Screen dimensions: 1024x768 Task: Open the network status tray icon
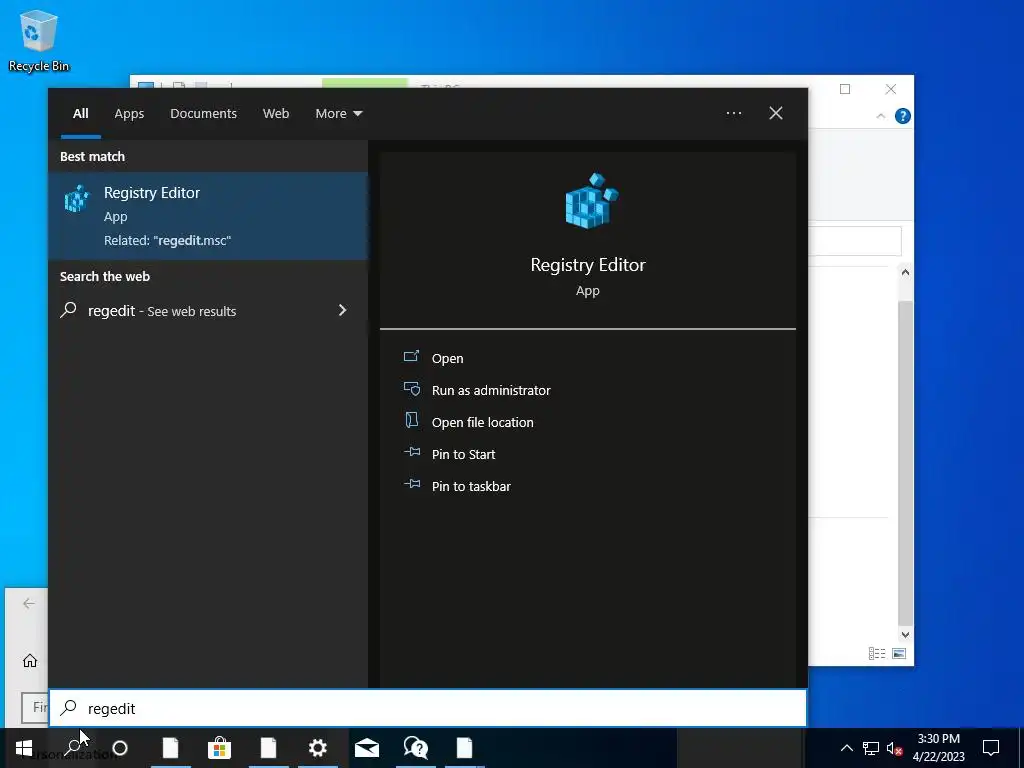pos(871,748)
